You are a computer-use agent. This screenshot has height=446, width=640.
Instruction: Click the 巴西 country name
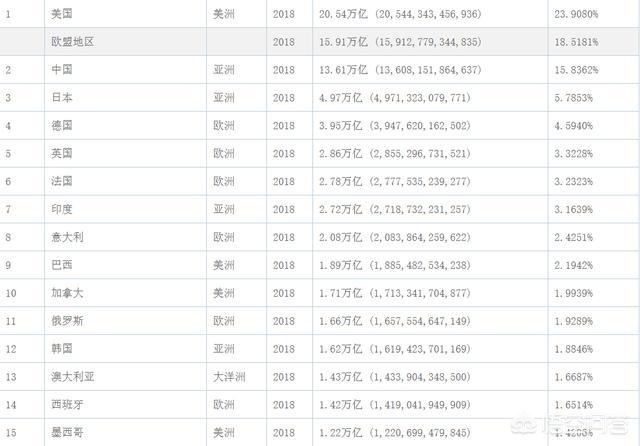[x=62, y=265]
